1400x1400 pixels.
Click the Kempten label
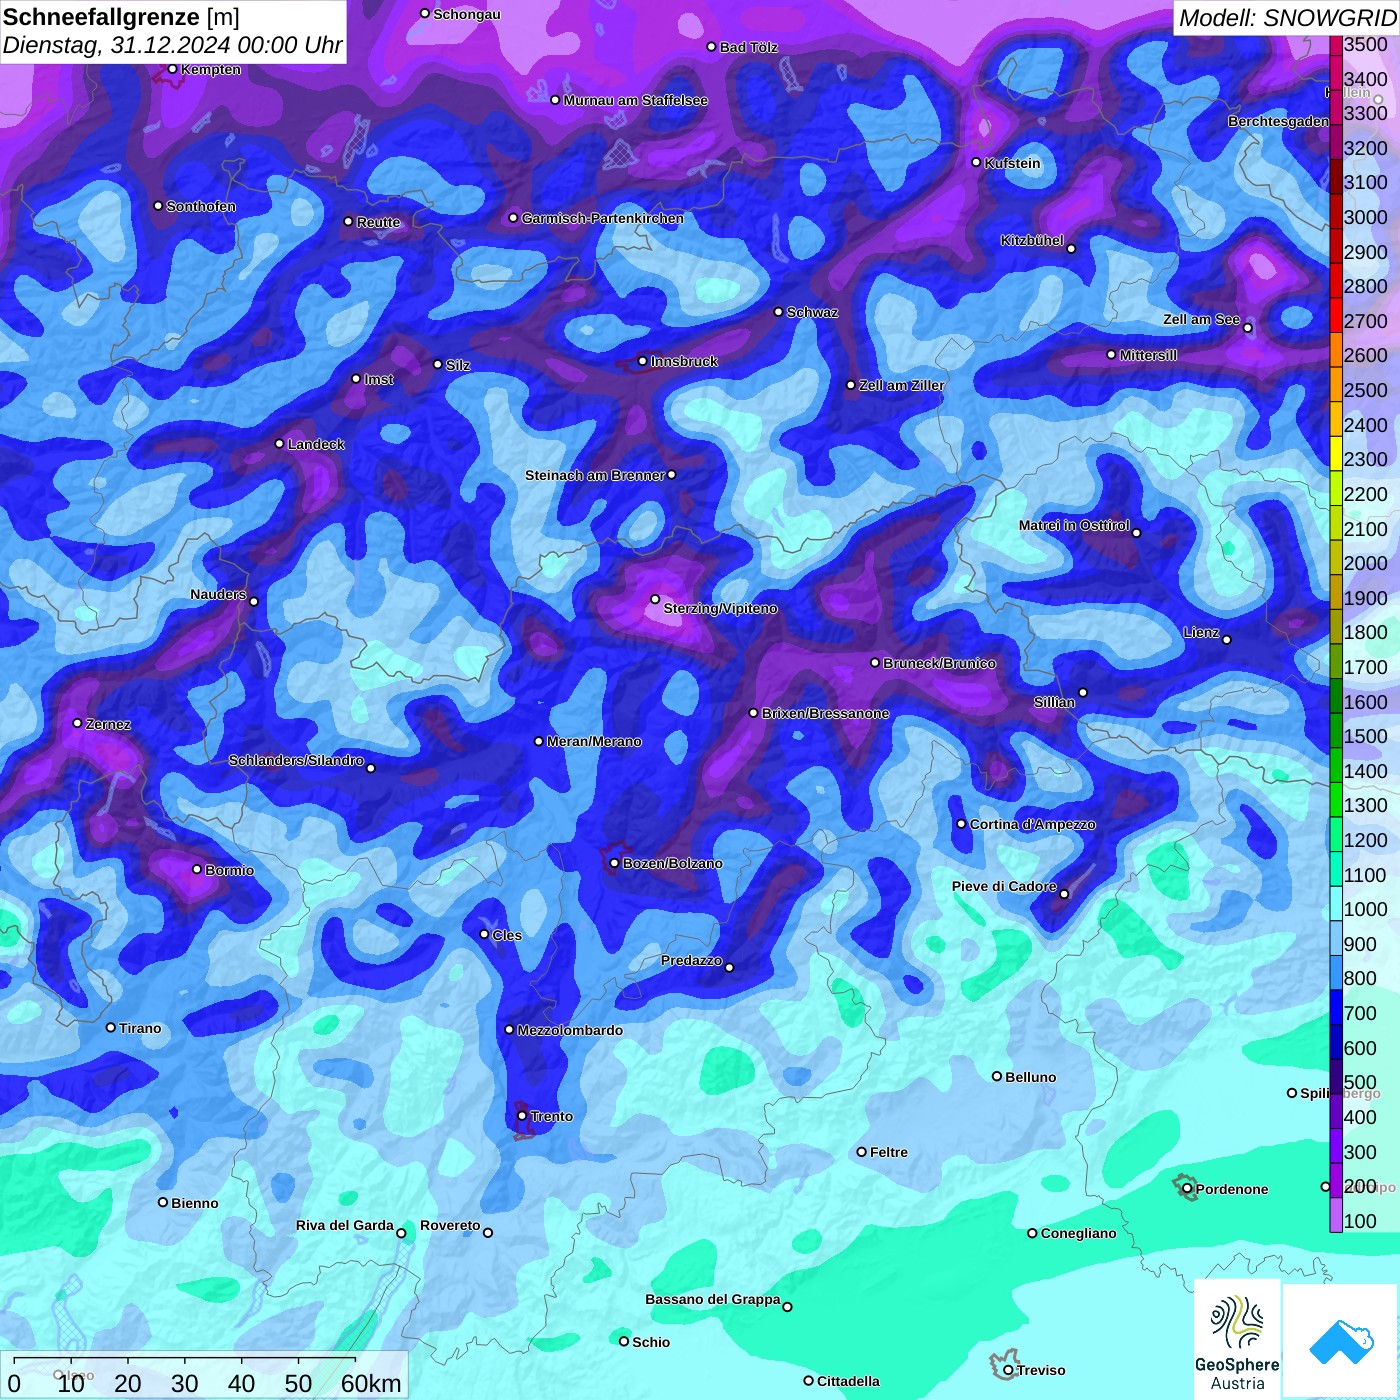(x=211, y=69)
